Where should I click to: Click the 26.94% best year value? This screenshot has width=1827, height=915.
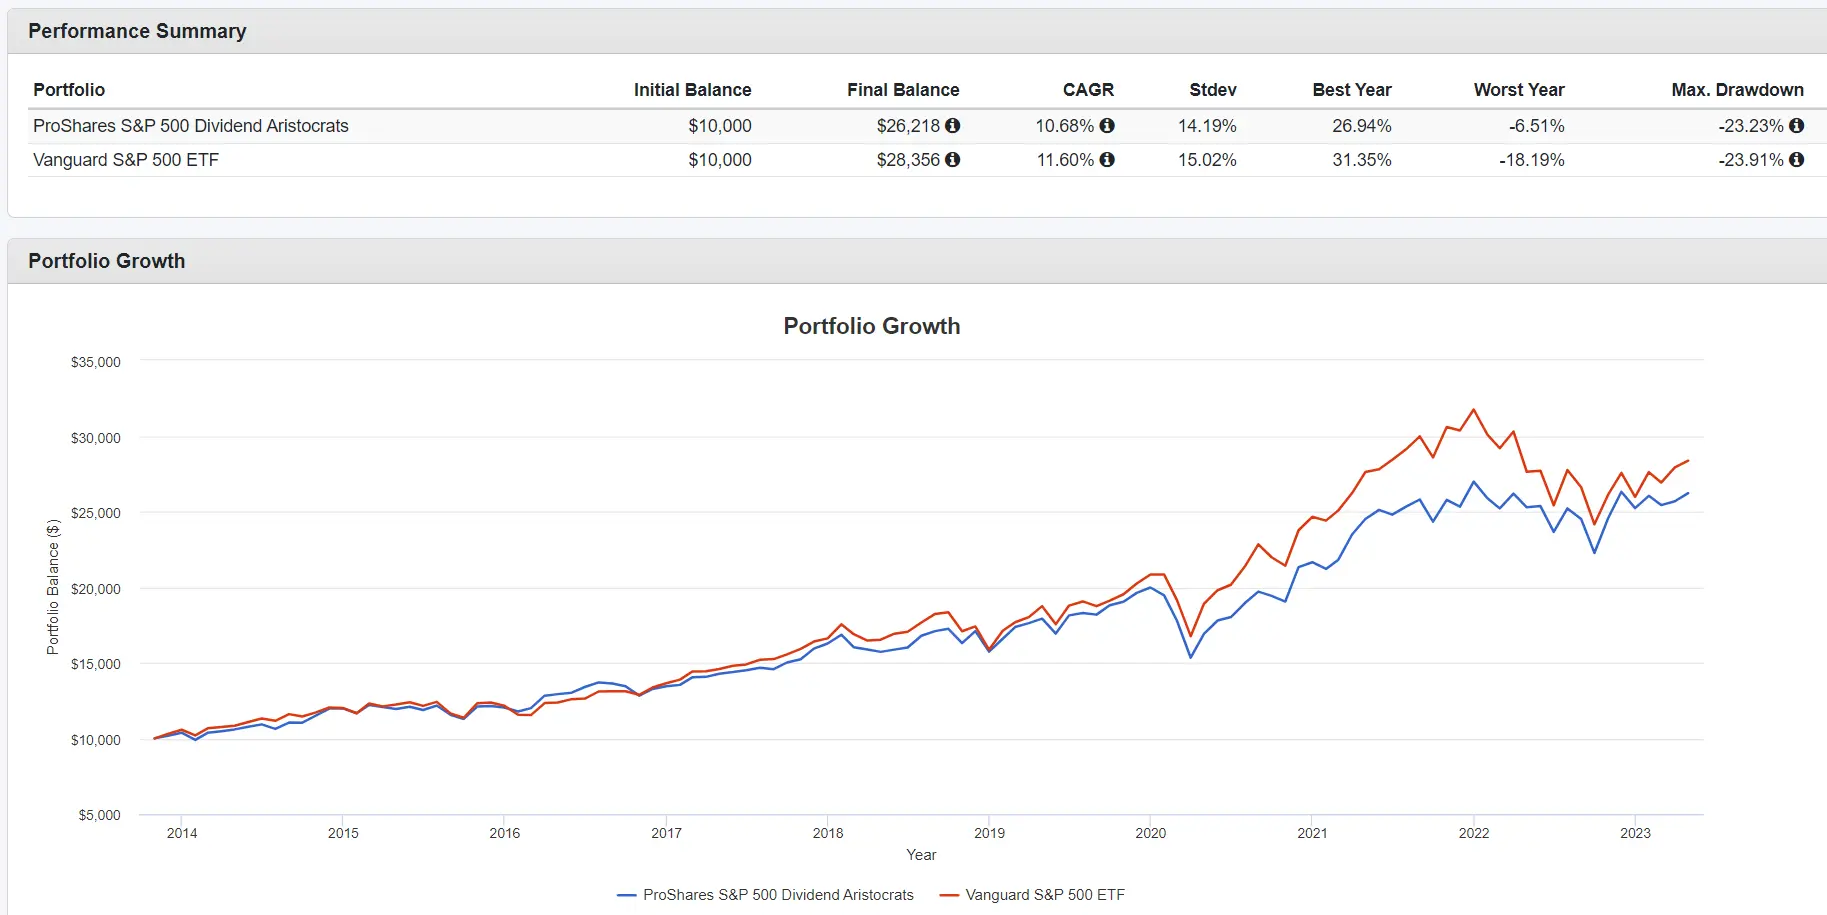coord(1361,126)
